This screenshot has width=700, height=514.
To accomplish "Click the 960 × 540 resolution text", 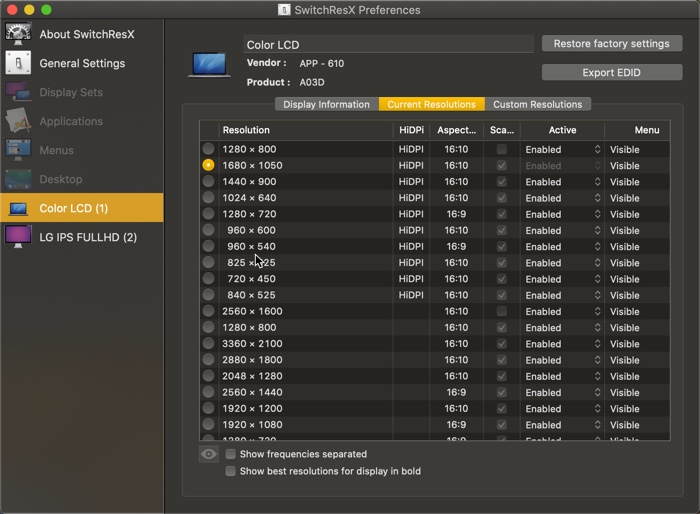I will tap(251, 246).
